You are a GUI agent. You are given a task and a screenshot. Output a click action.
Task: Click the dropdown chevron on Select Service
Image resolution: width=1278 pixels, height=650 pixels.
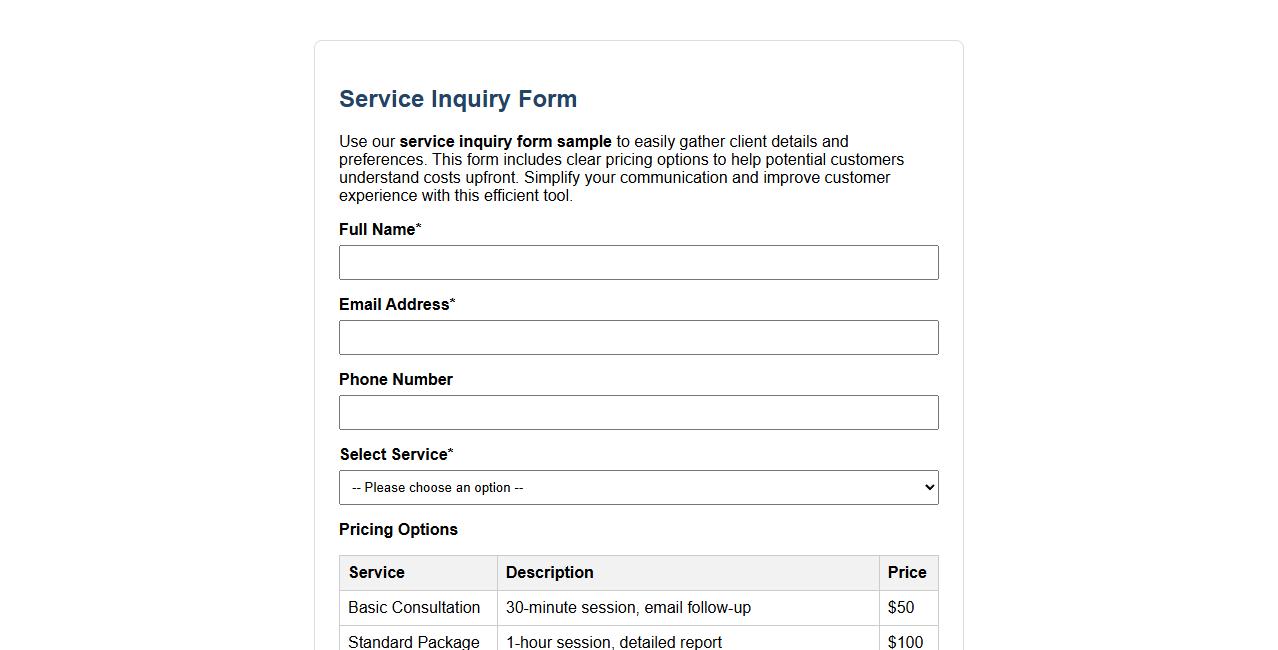[x=927, y=487]
